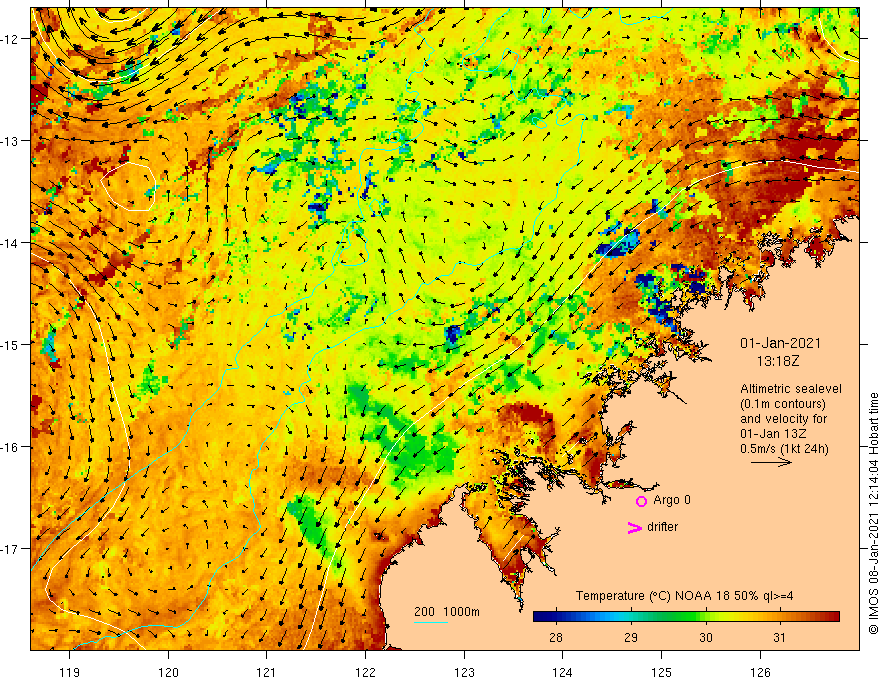Click the latitude -12 axis label
880x680 pixels.
click(10, 39)
